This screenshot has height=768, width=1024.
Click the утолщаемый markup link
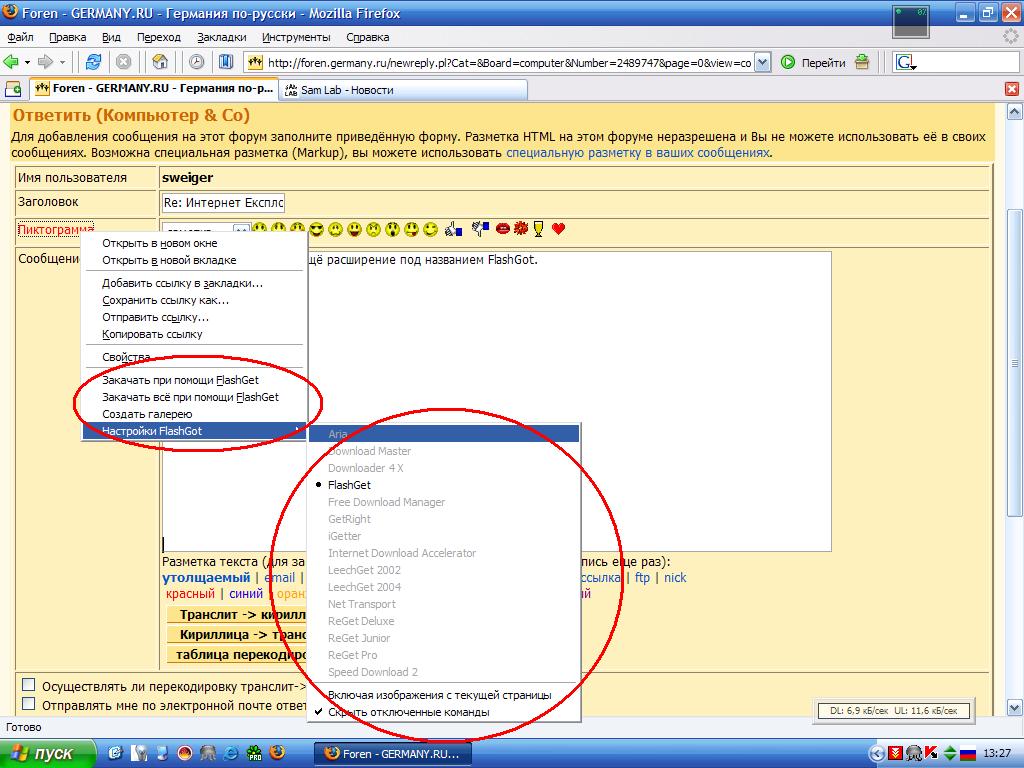tap(206, 578)
